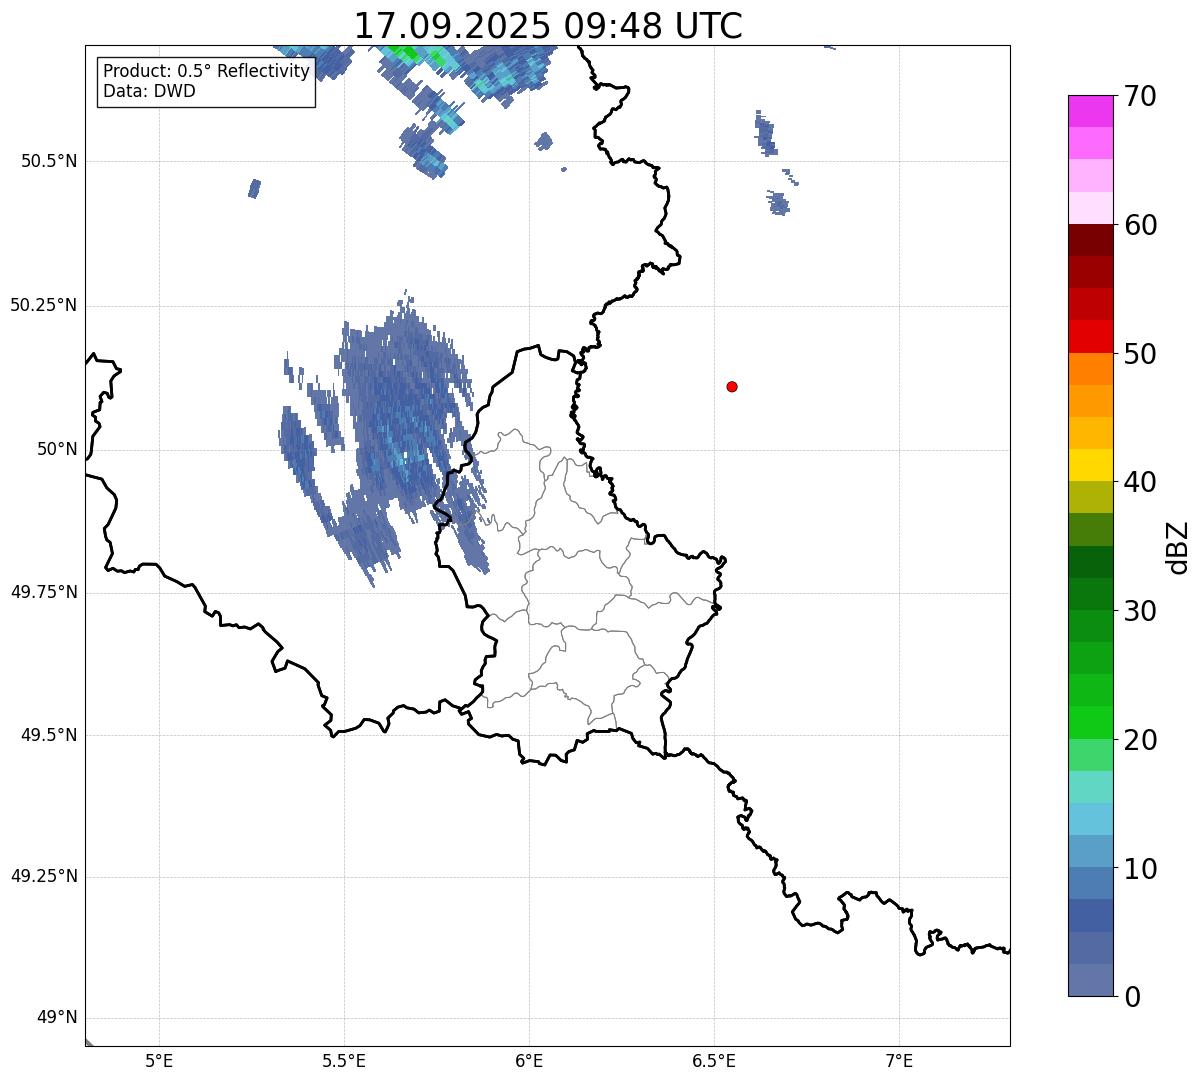Screen dimensions: 1202x1081
Task: Click the colorbar tick label 70
Action: click(1140, 97)
